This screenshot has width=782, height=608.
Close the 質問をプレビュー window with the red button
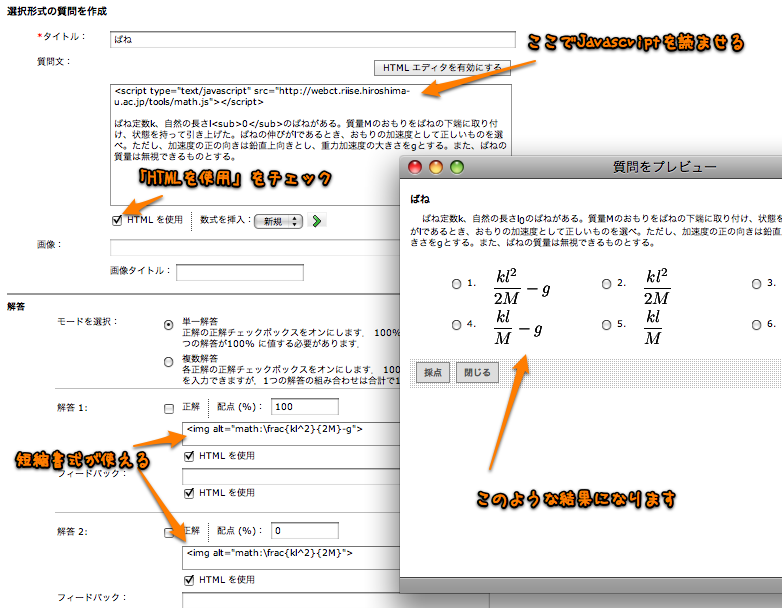tap(415, 167)
